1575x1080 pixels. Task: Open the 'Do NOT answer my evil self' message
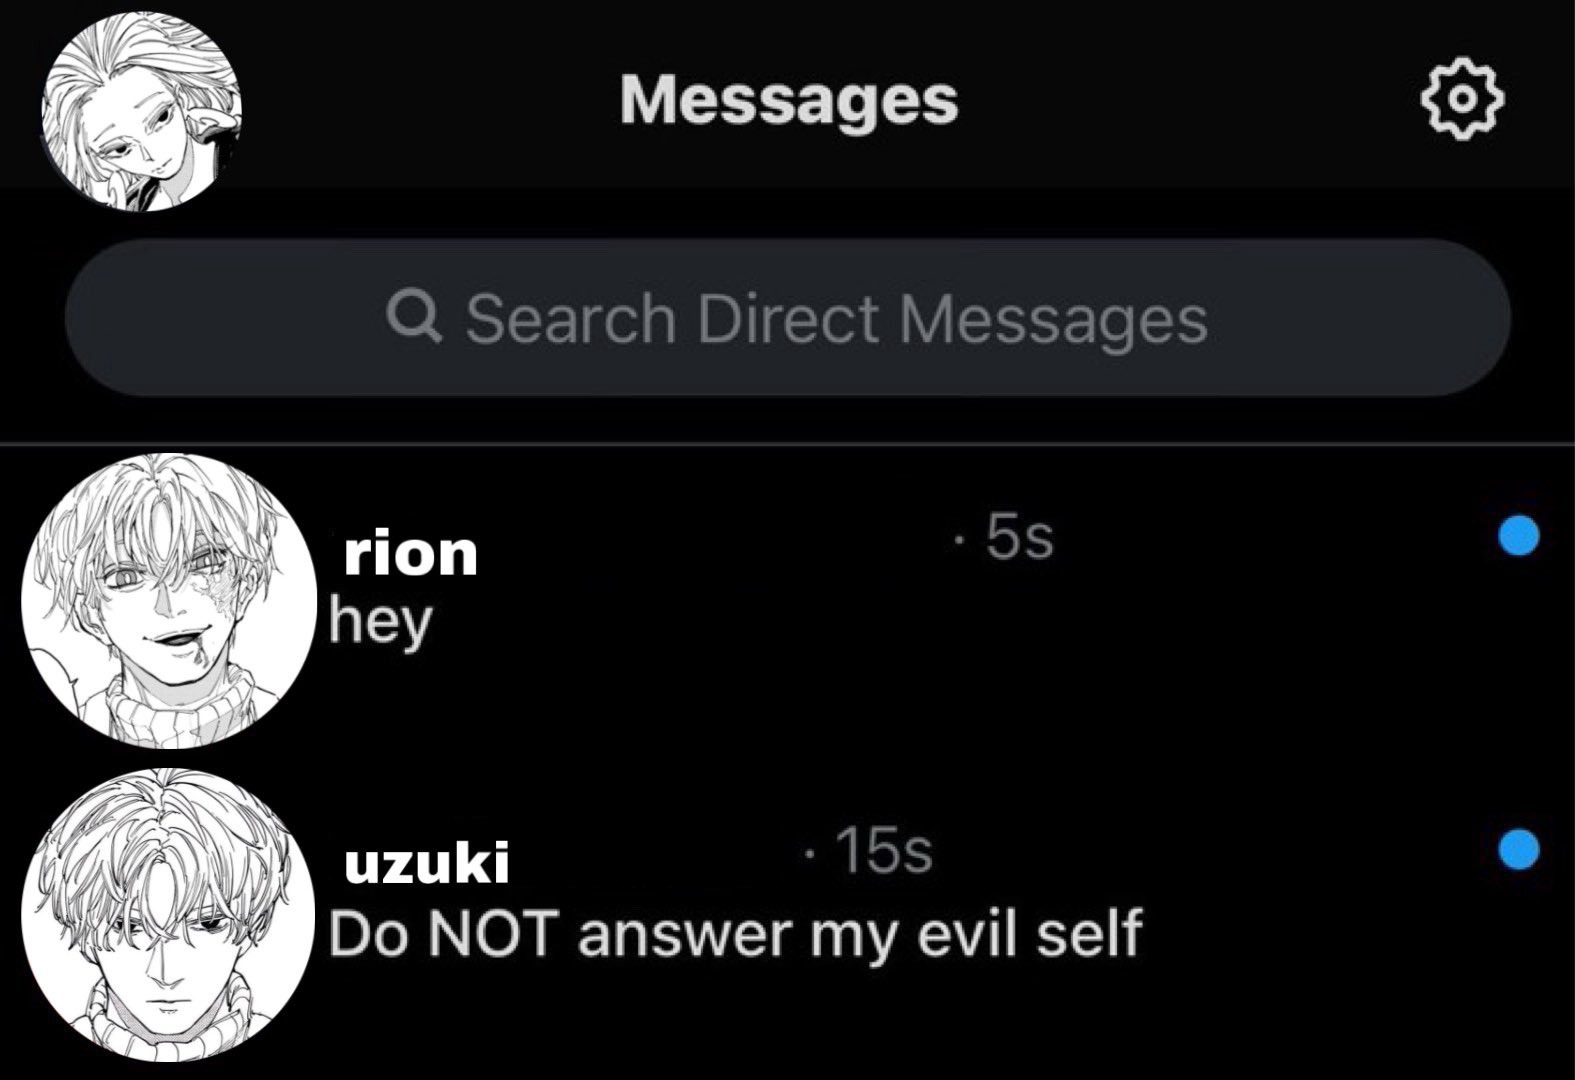tap(735, 936)
